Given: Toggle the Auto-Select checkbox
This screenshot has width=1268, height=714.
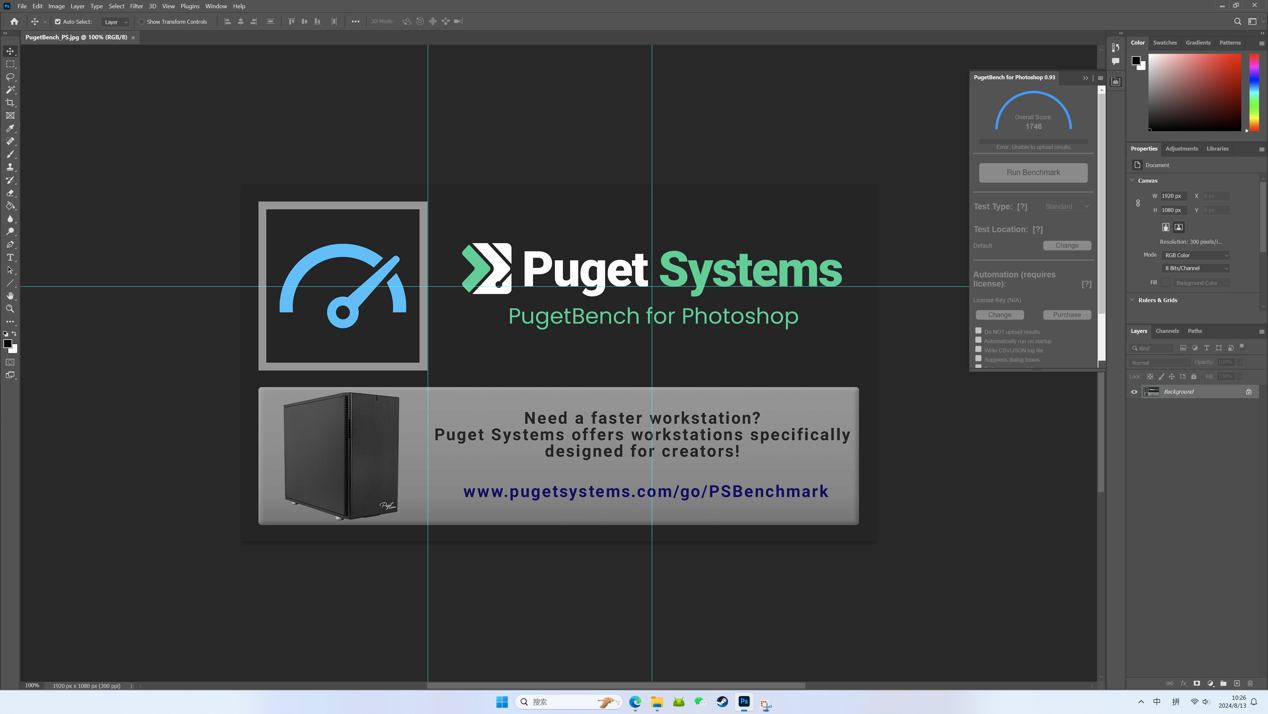Looking at the screenshot, I should pyautogui.click(x=58, y=21).
